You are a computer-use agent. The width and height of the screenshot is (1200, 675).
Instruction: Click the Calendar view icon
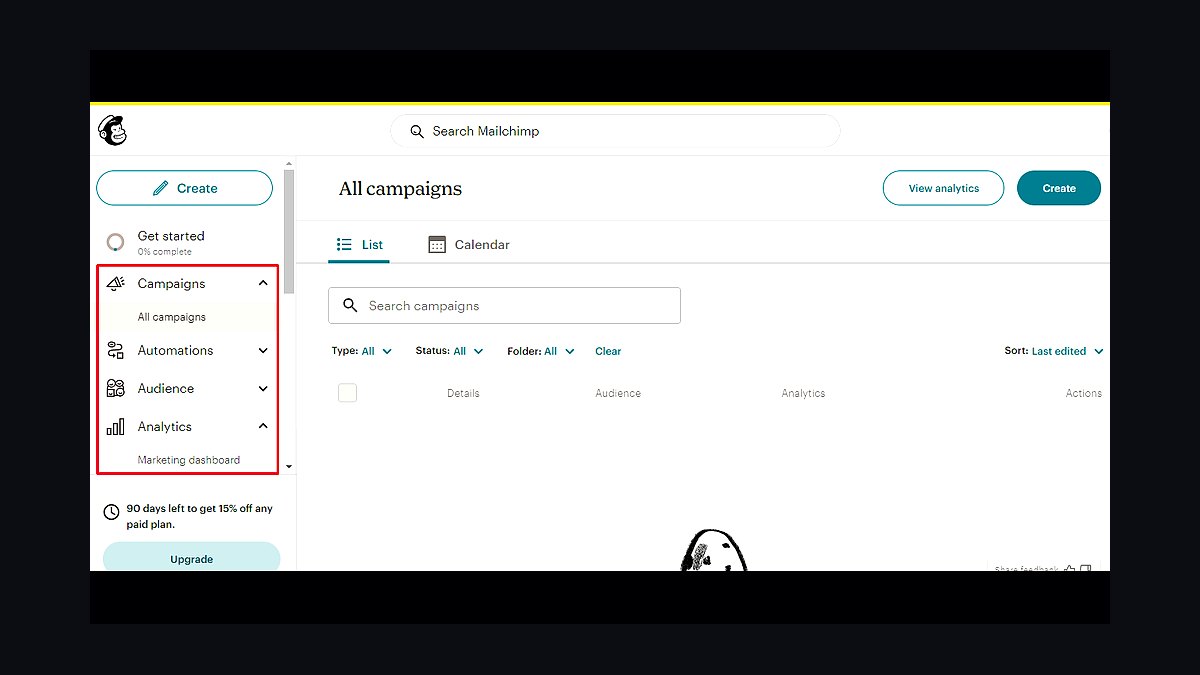(437, 244)
